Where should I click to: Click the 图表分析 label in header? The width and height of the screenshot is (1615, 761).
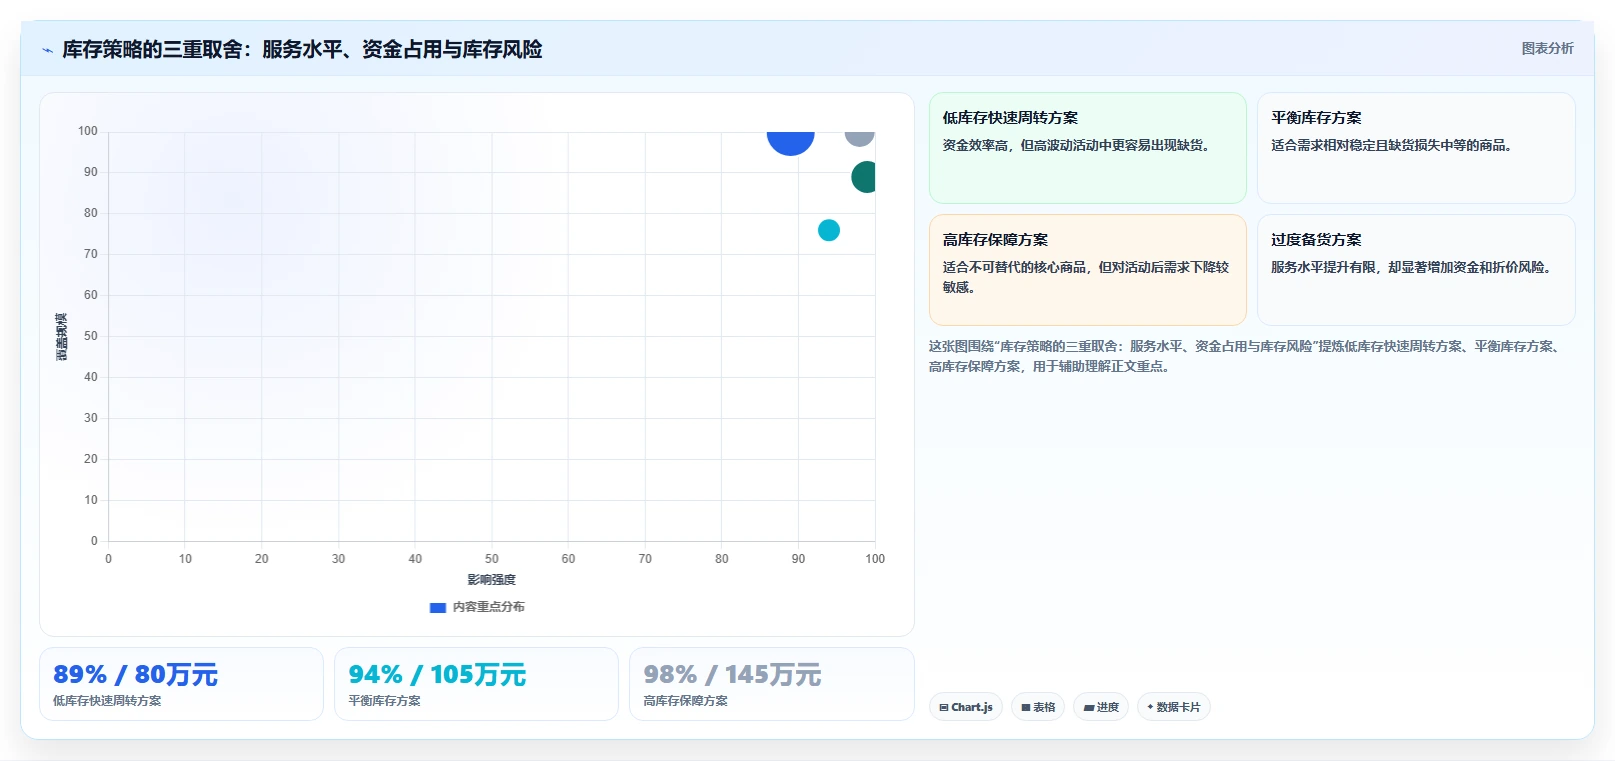click(1547, 48)
